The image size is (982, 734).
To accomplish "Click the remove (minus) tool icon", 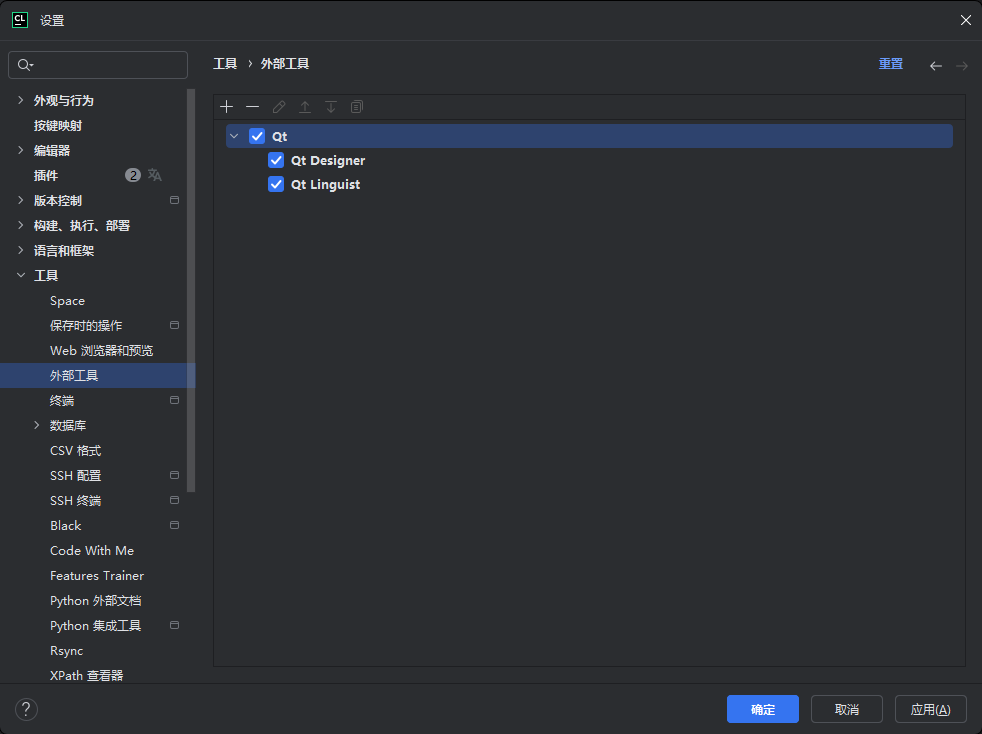I will pyautogui.click(x=253, y=107).
